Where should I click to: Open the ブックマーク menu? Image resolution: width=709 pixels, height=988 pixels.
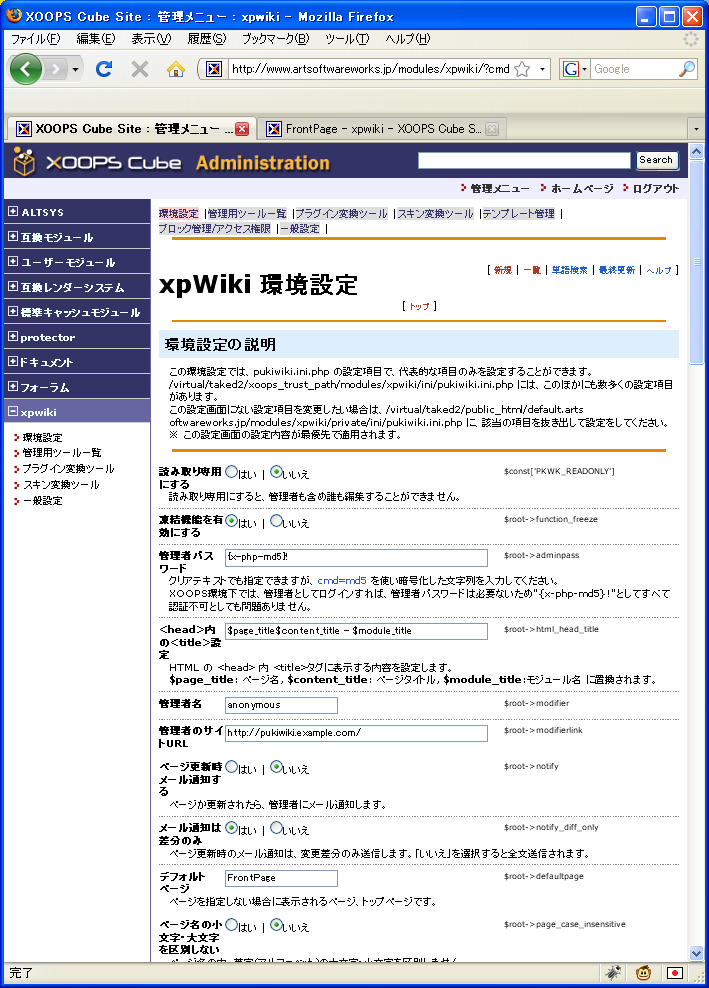click(275, 39)
